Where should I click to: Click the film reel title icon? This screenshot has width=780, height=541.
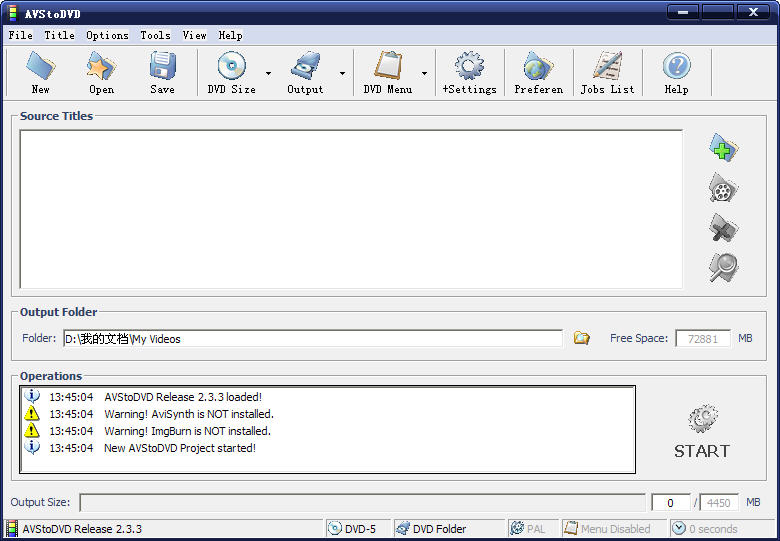point(724,188)
